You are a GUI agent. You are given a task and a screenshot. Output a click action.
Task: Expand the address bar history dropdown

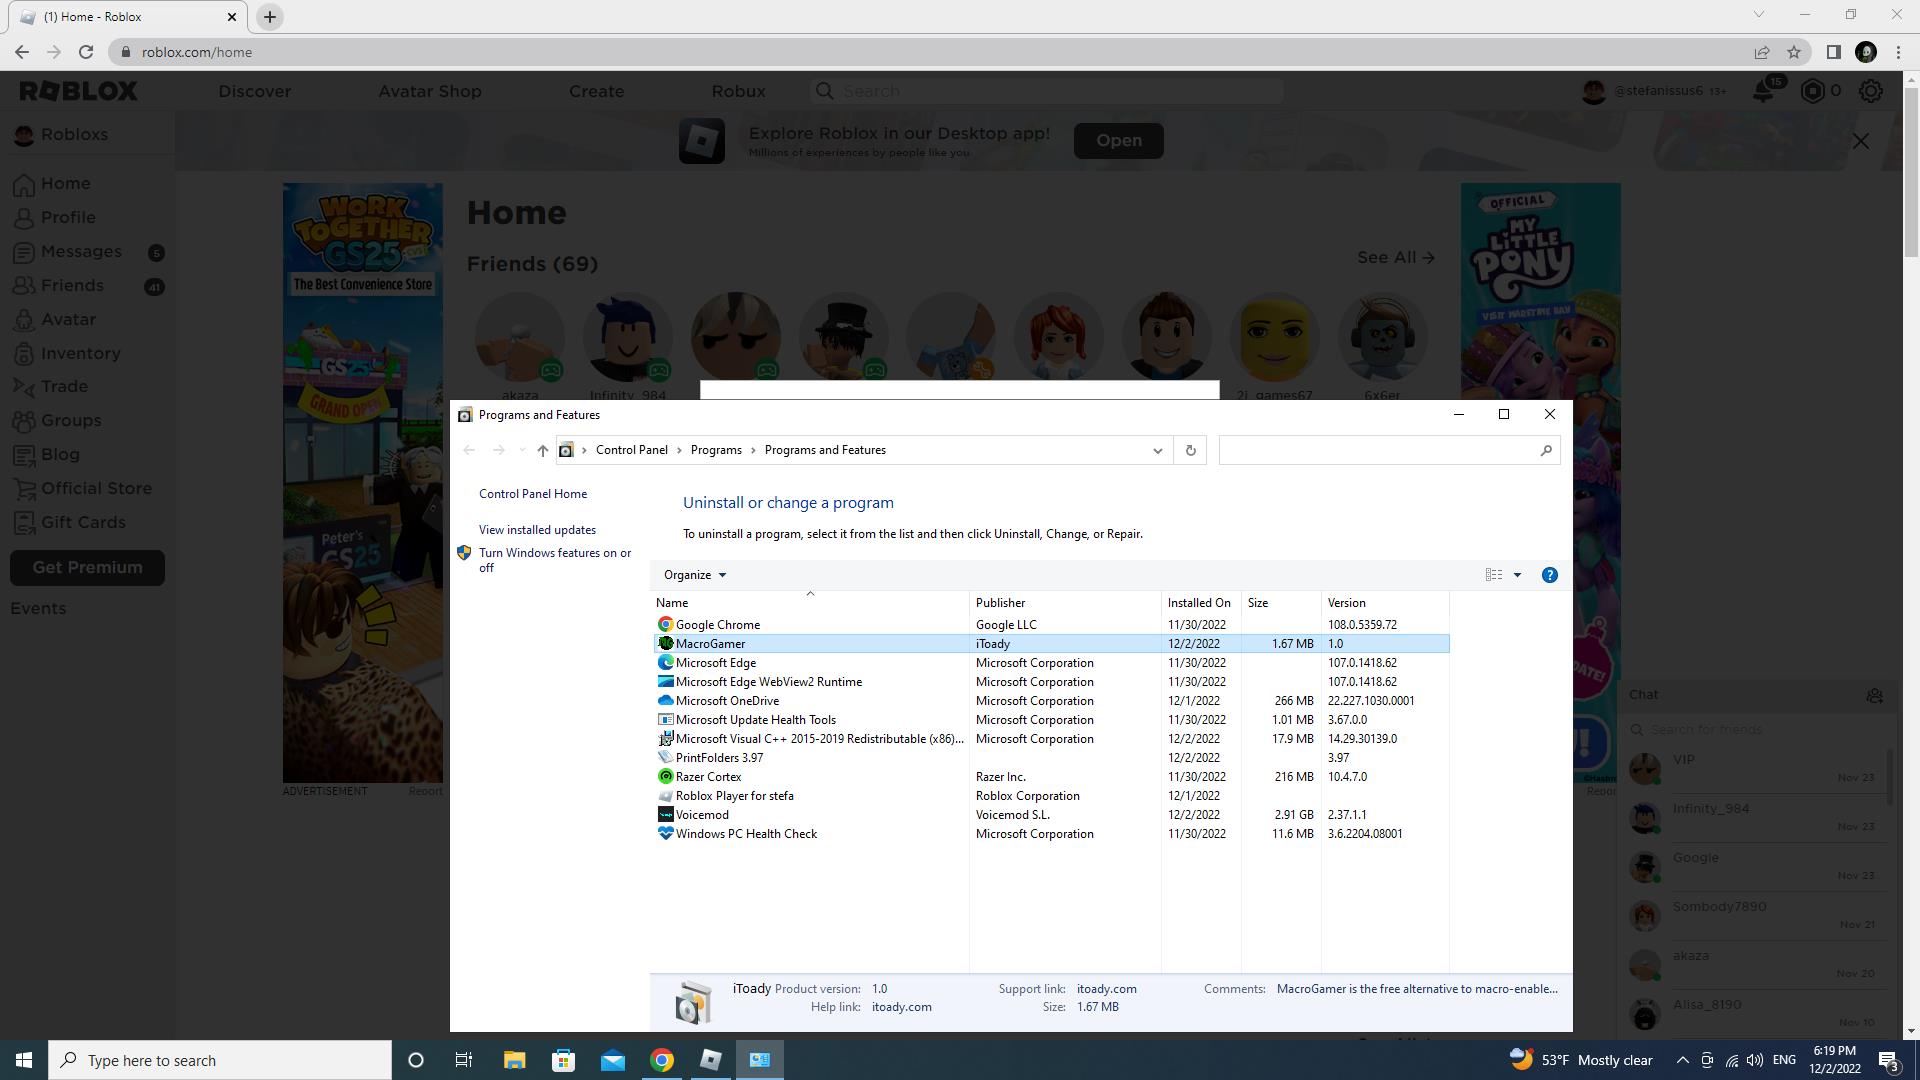tap(1157, 451)
